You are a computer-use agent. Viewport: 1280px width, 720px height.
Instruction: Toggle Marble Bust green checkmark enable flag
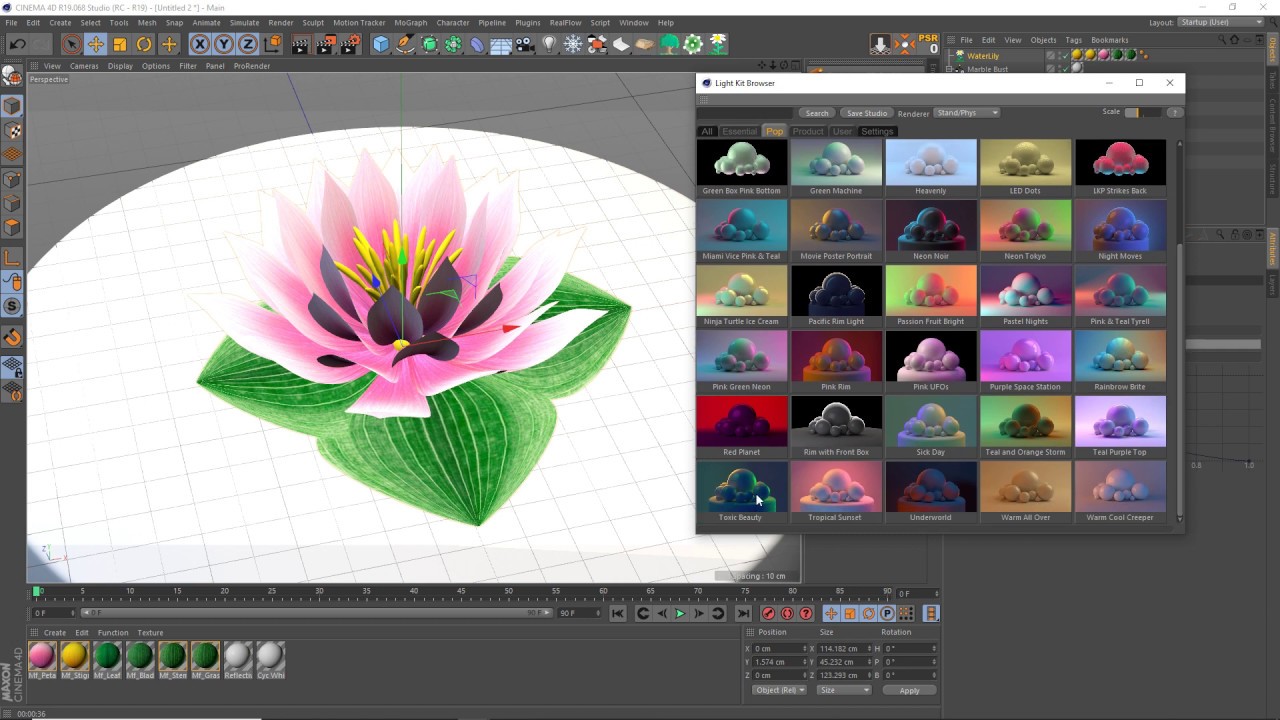[x=1063, y=69]
